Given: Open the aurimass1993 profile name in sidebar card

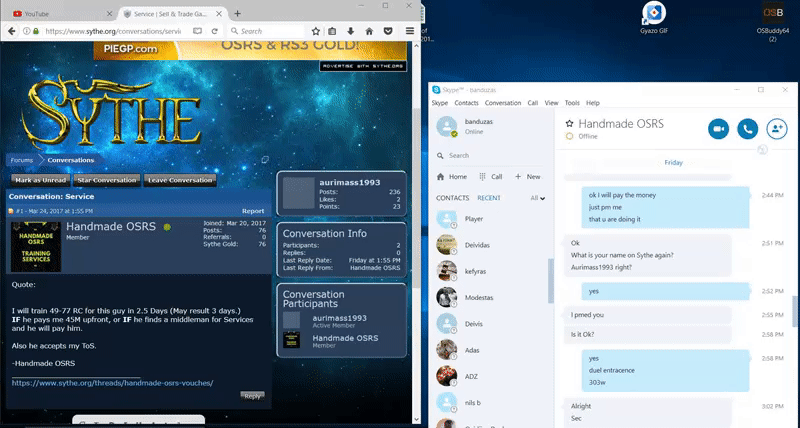Looking at the screenshot, I should (x=349, y=182).
